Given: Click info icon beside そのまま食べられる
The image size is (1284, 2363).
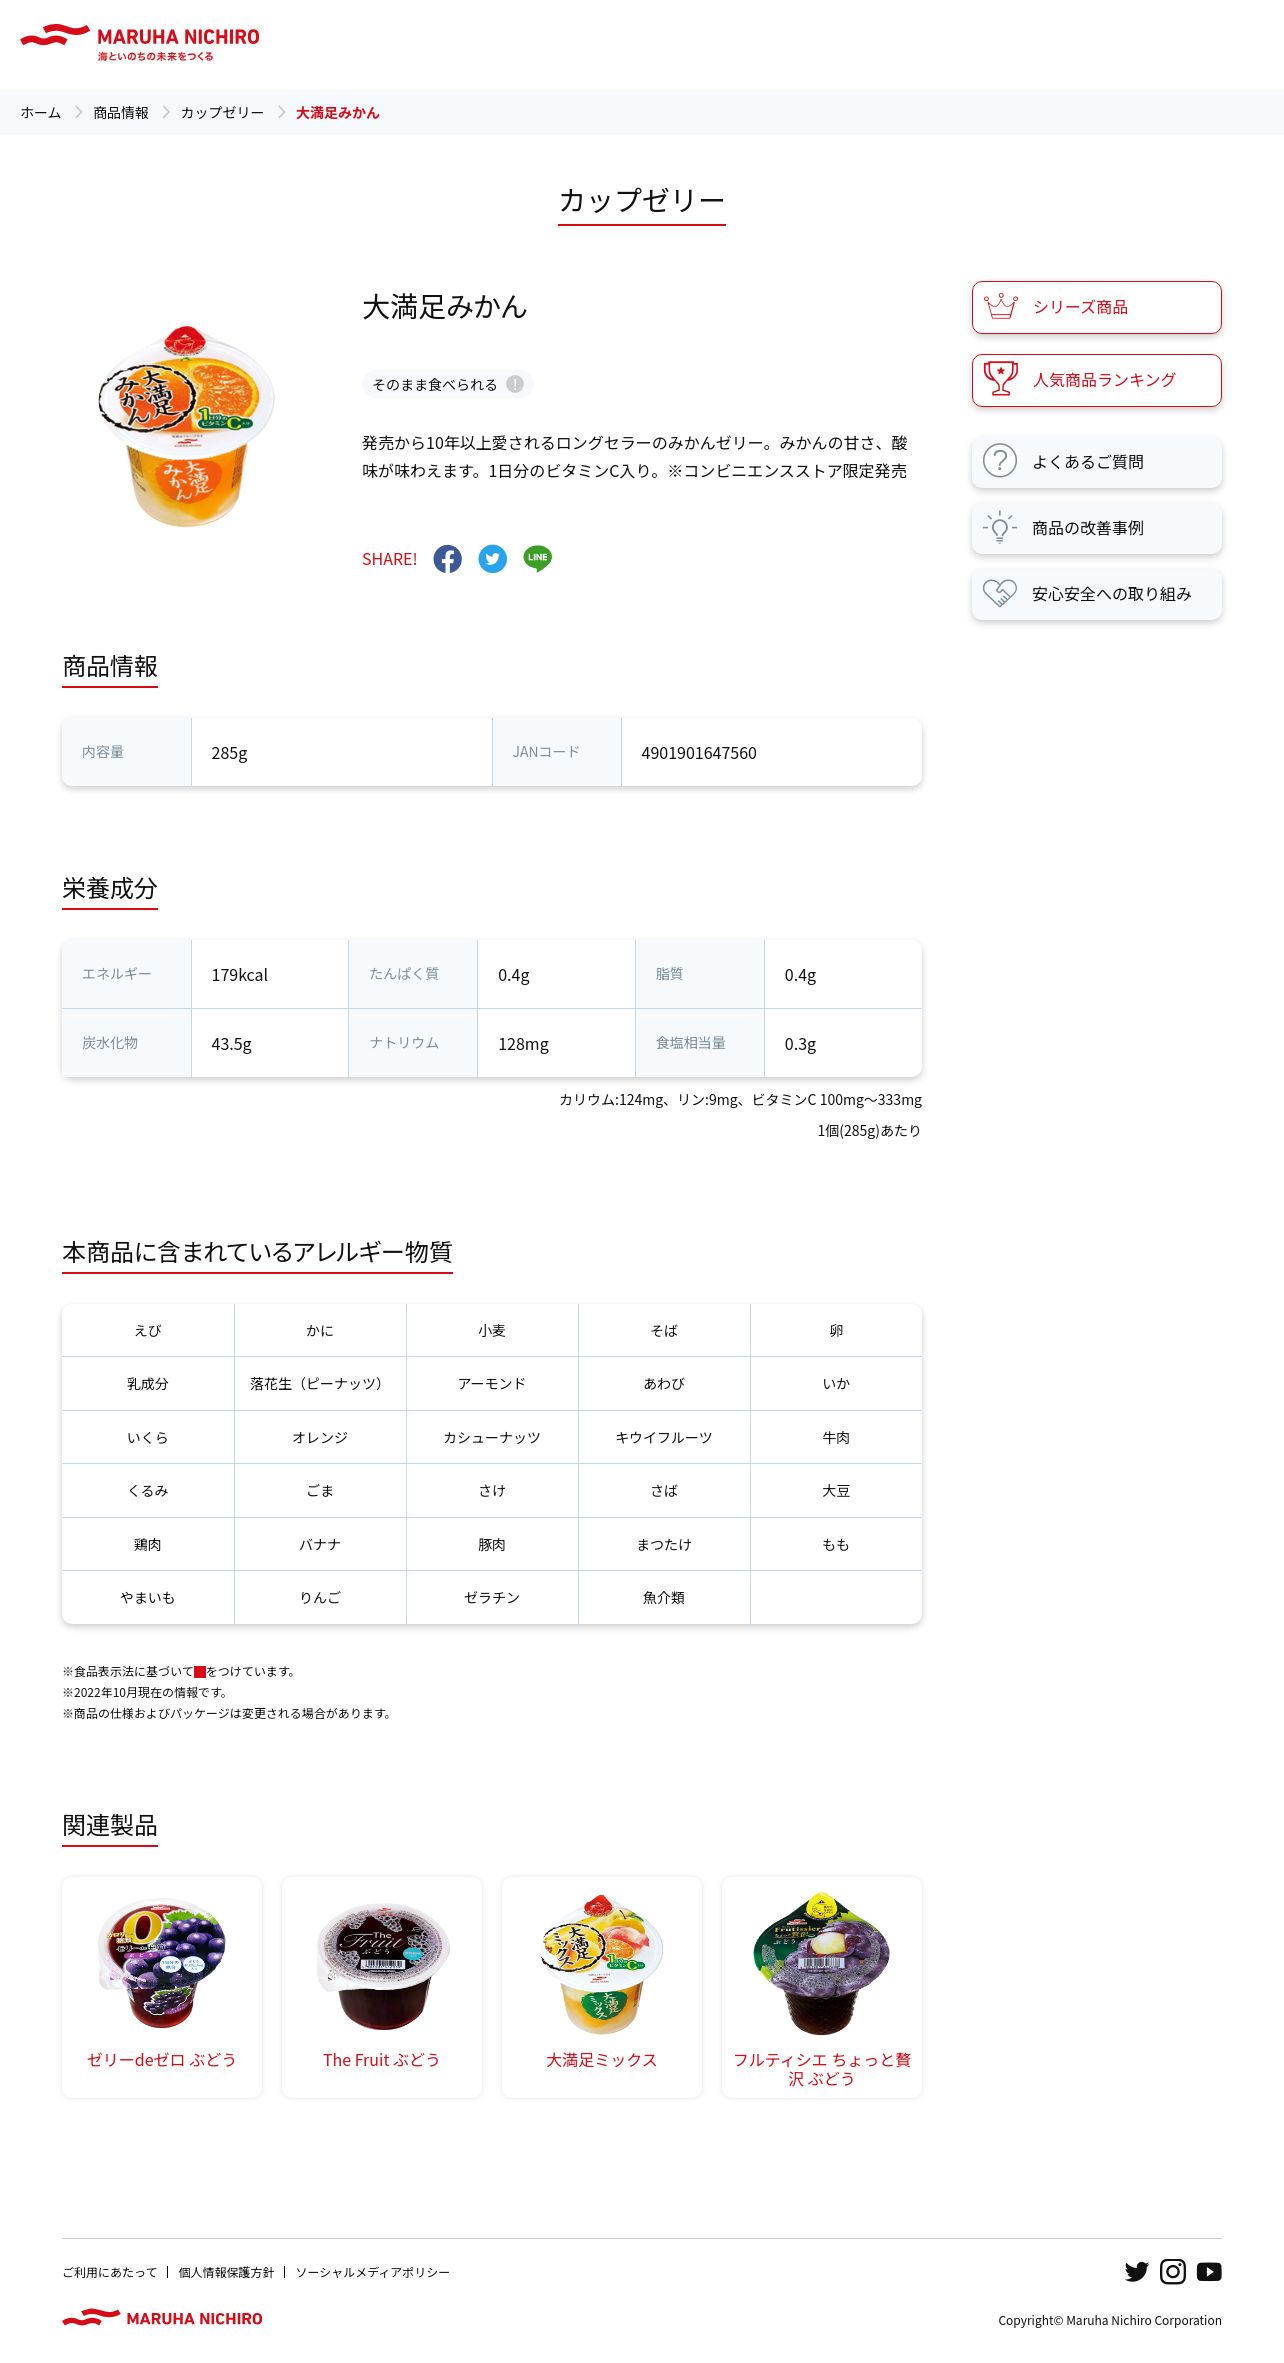Looking at the screenshot, I should pyautogui.click(x=515, y=384).
